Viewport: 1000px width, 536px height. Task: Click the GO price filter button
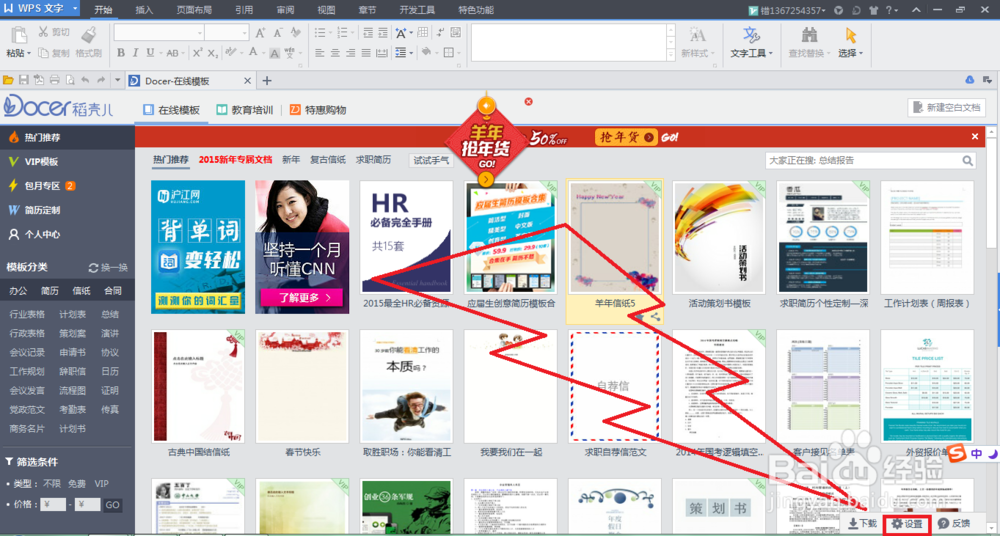click(x=112, y=505)
